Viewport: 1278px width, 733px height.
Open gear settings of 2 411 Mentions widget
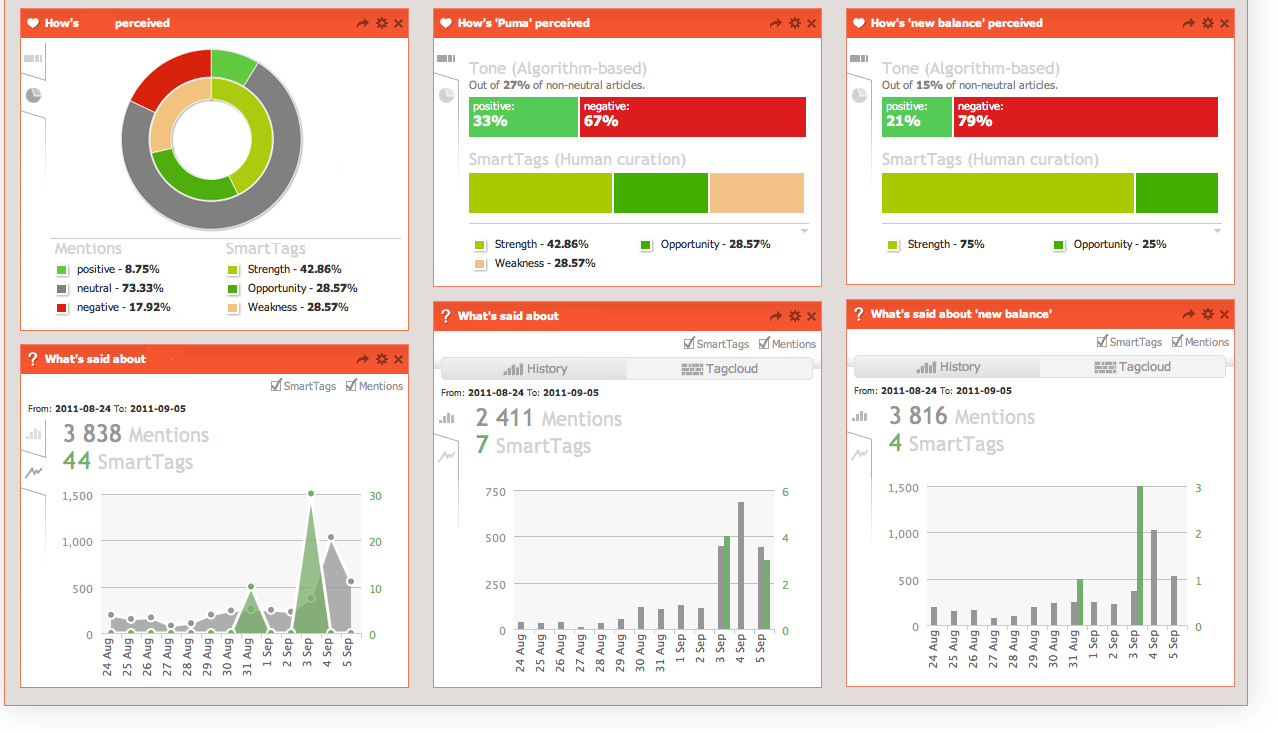[x=795, y=316]
